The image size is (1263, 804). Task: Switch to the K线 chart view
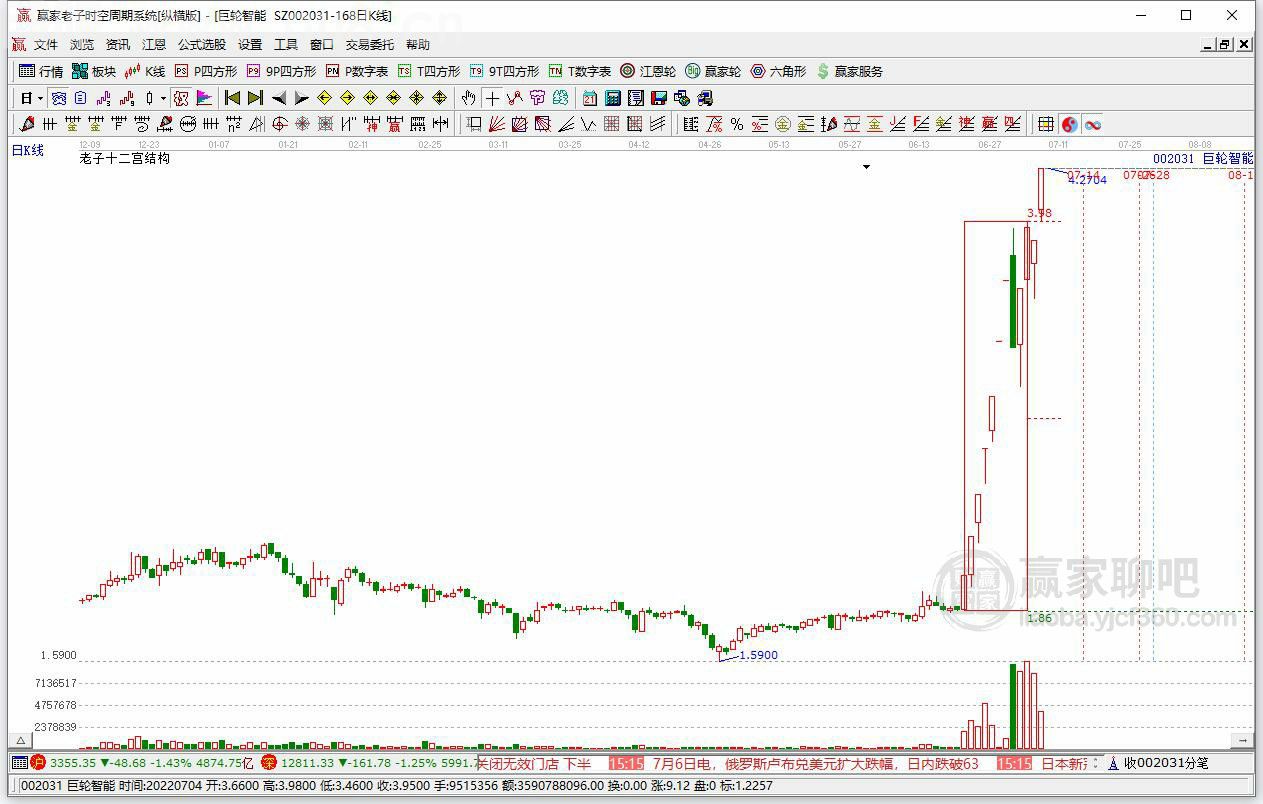click(x=145, y=71)
